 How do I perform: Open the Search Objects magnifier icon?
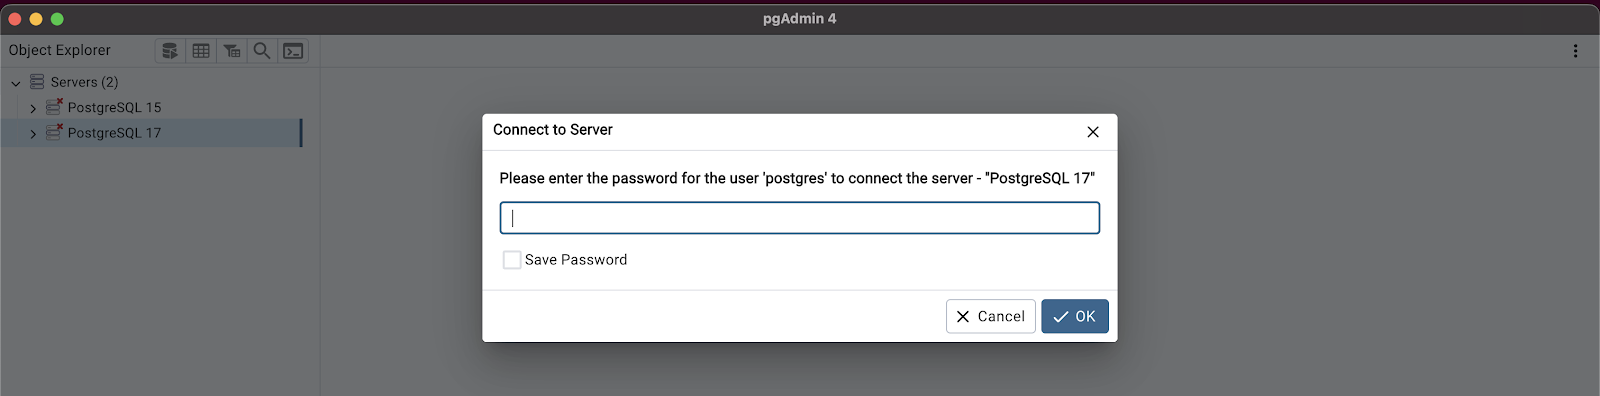tap(262, 50)
